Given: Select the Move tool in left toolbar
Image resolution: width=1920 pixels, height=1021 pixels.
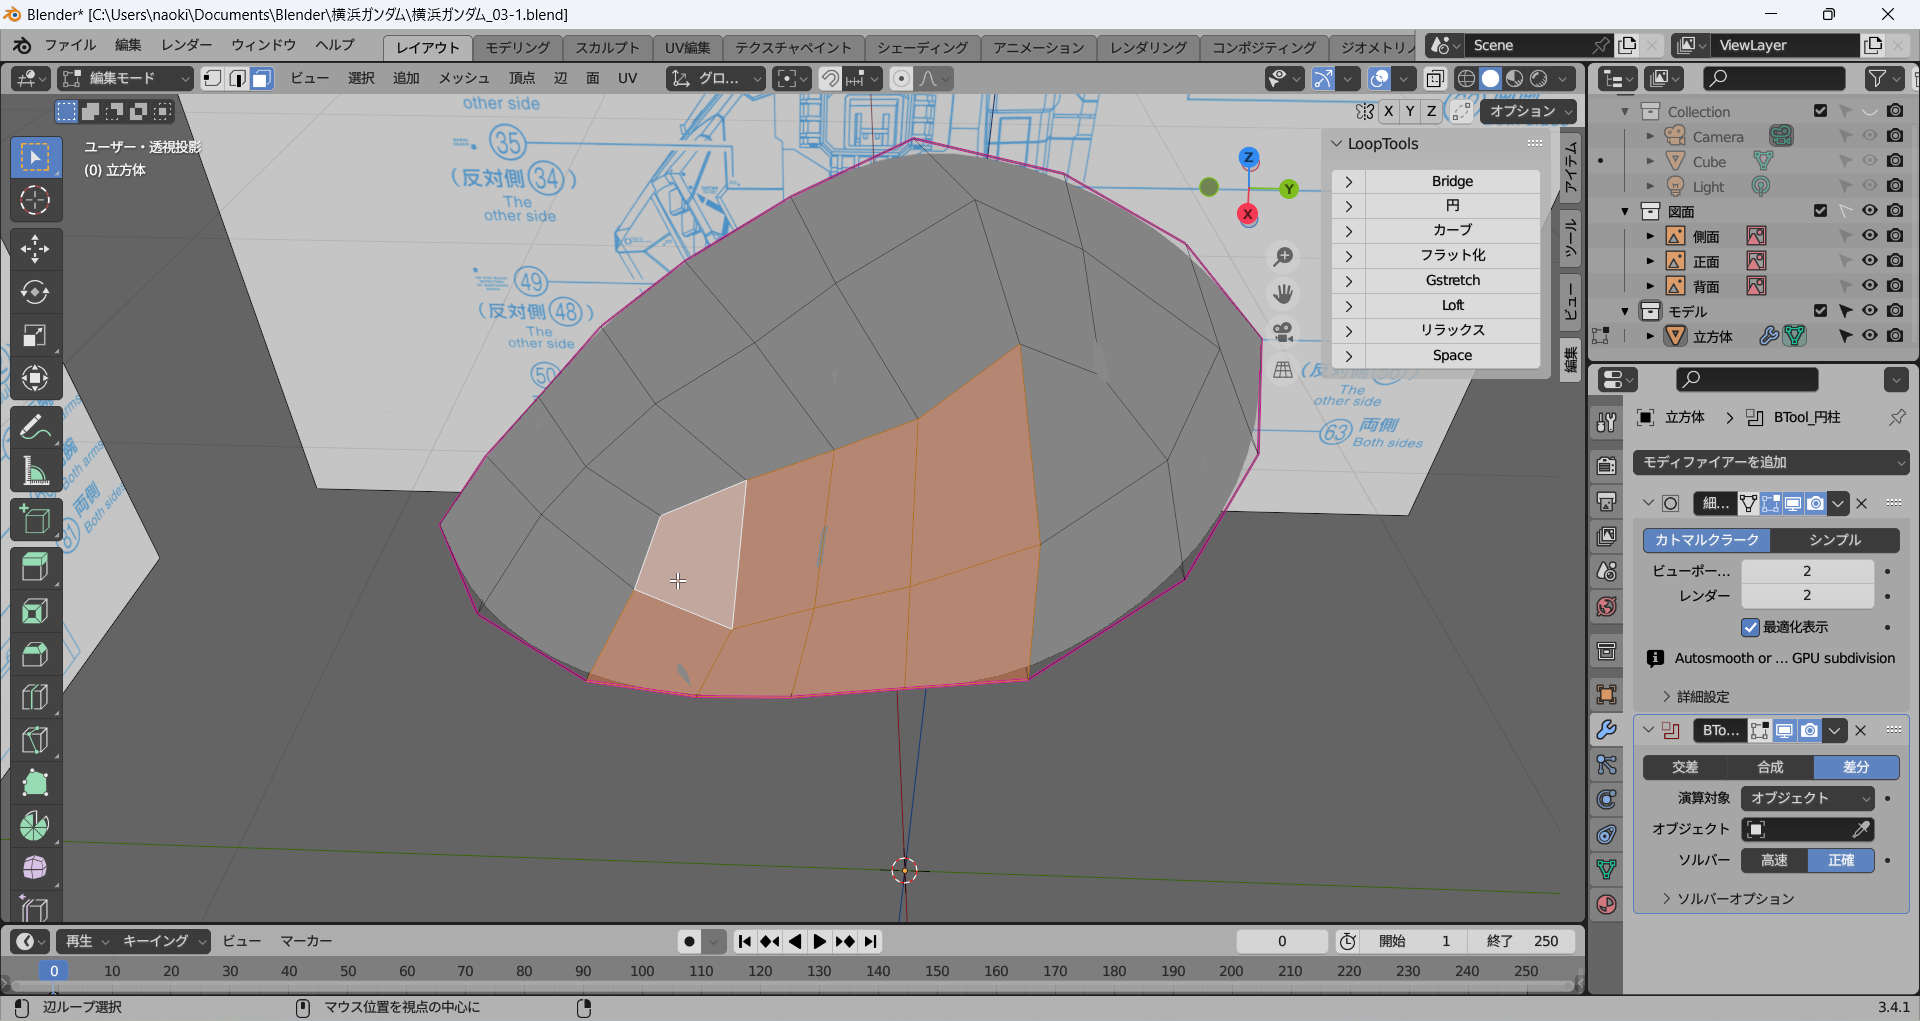Looking at the screenshot, I should [x=35, y=248].
